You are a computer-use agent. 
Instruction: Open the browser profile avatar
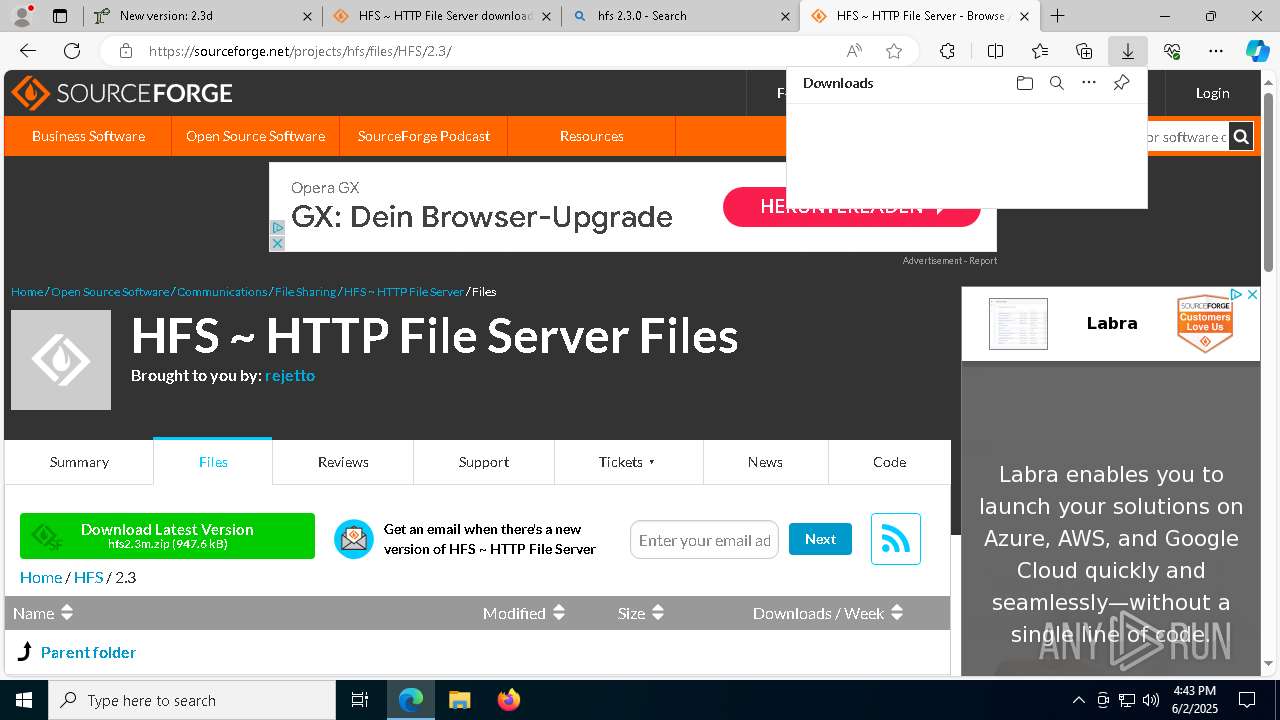(x=22, y=16)
